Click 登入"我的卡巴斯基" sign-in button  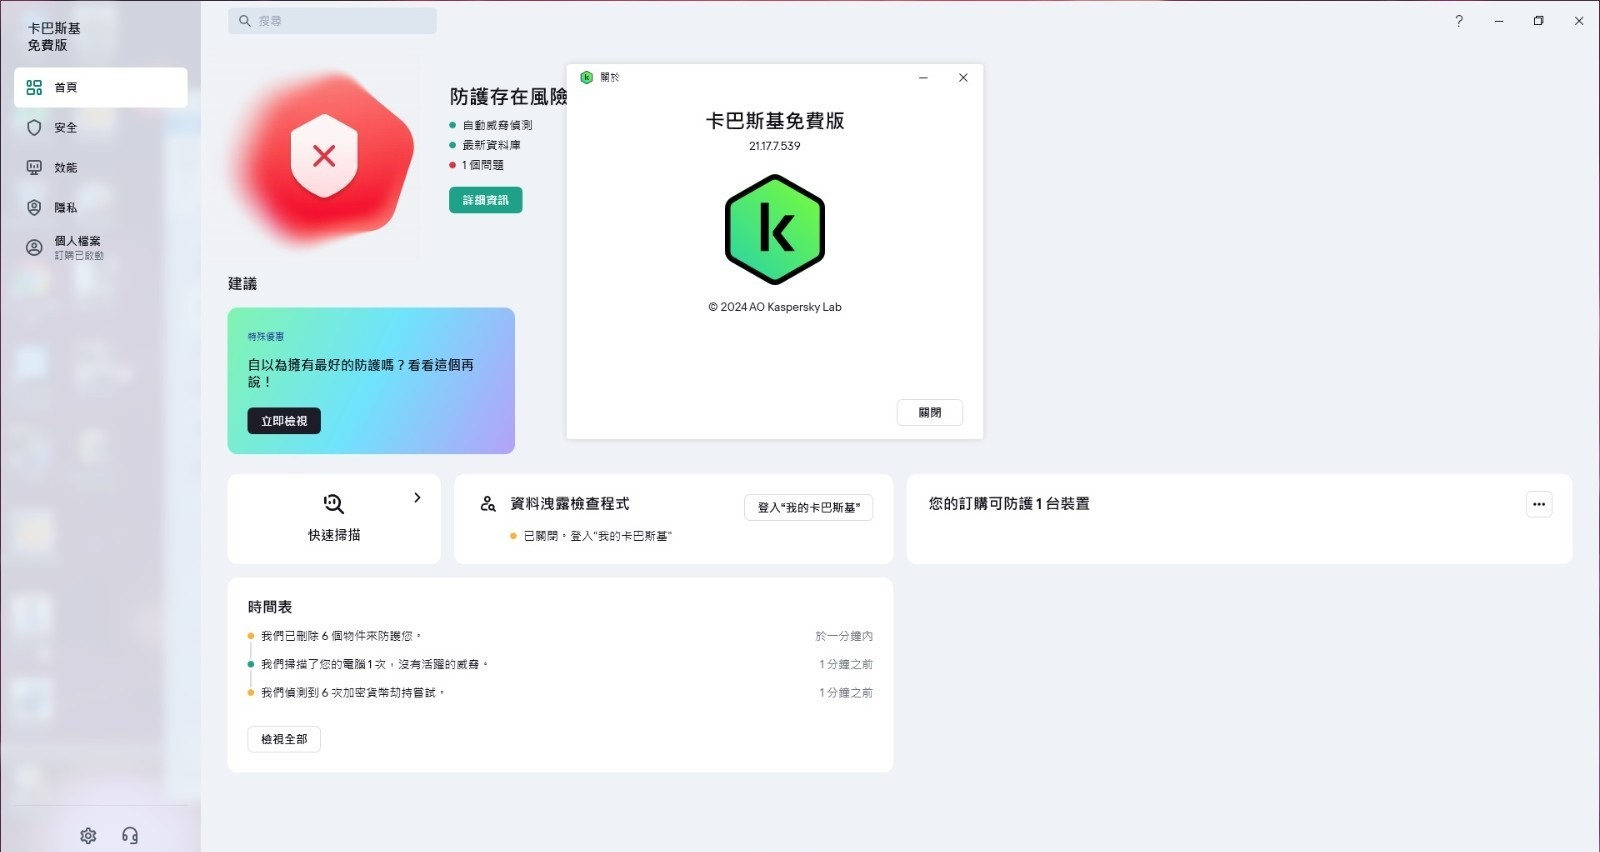pyautogui.click(x=808, y=508)
